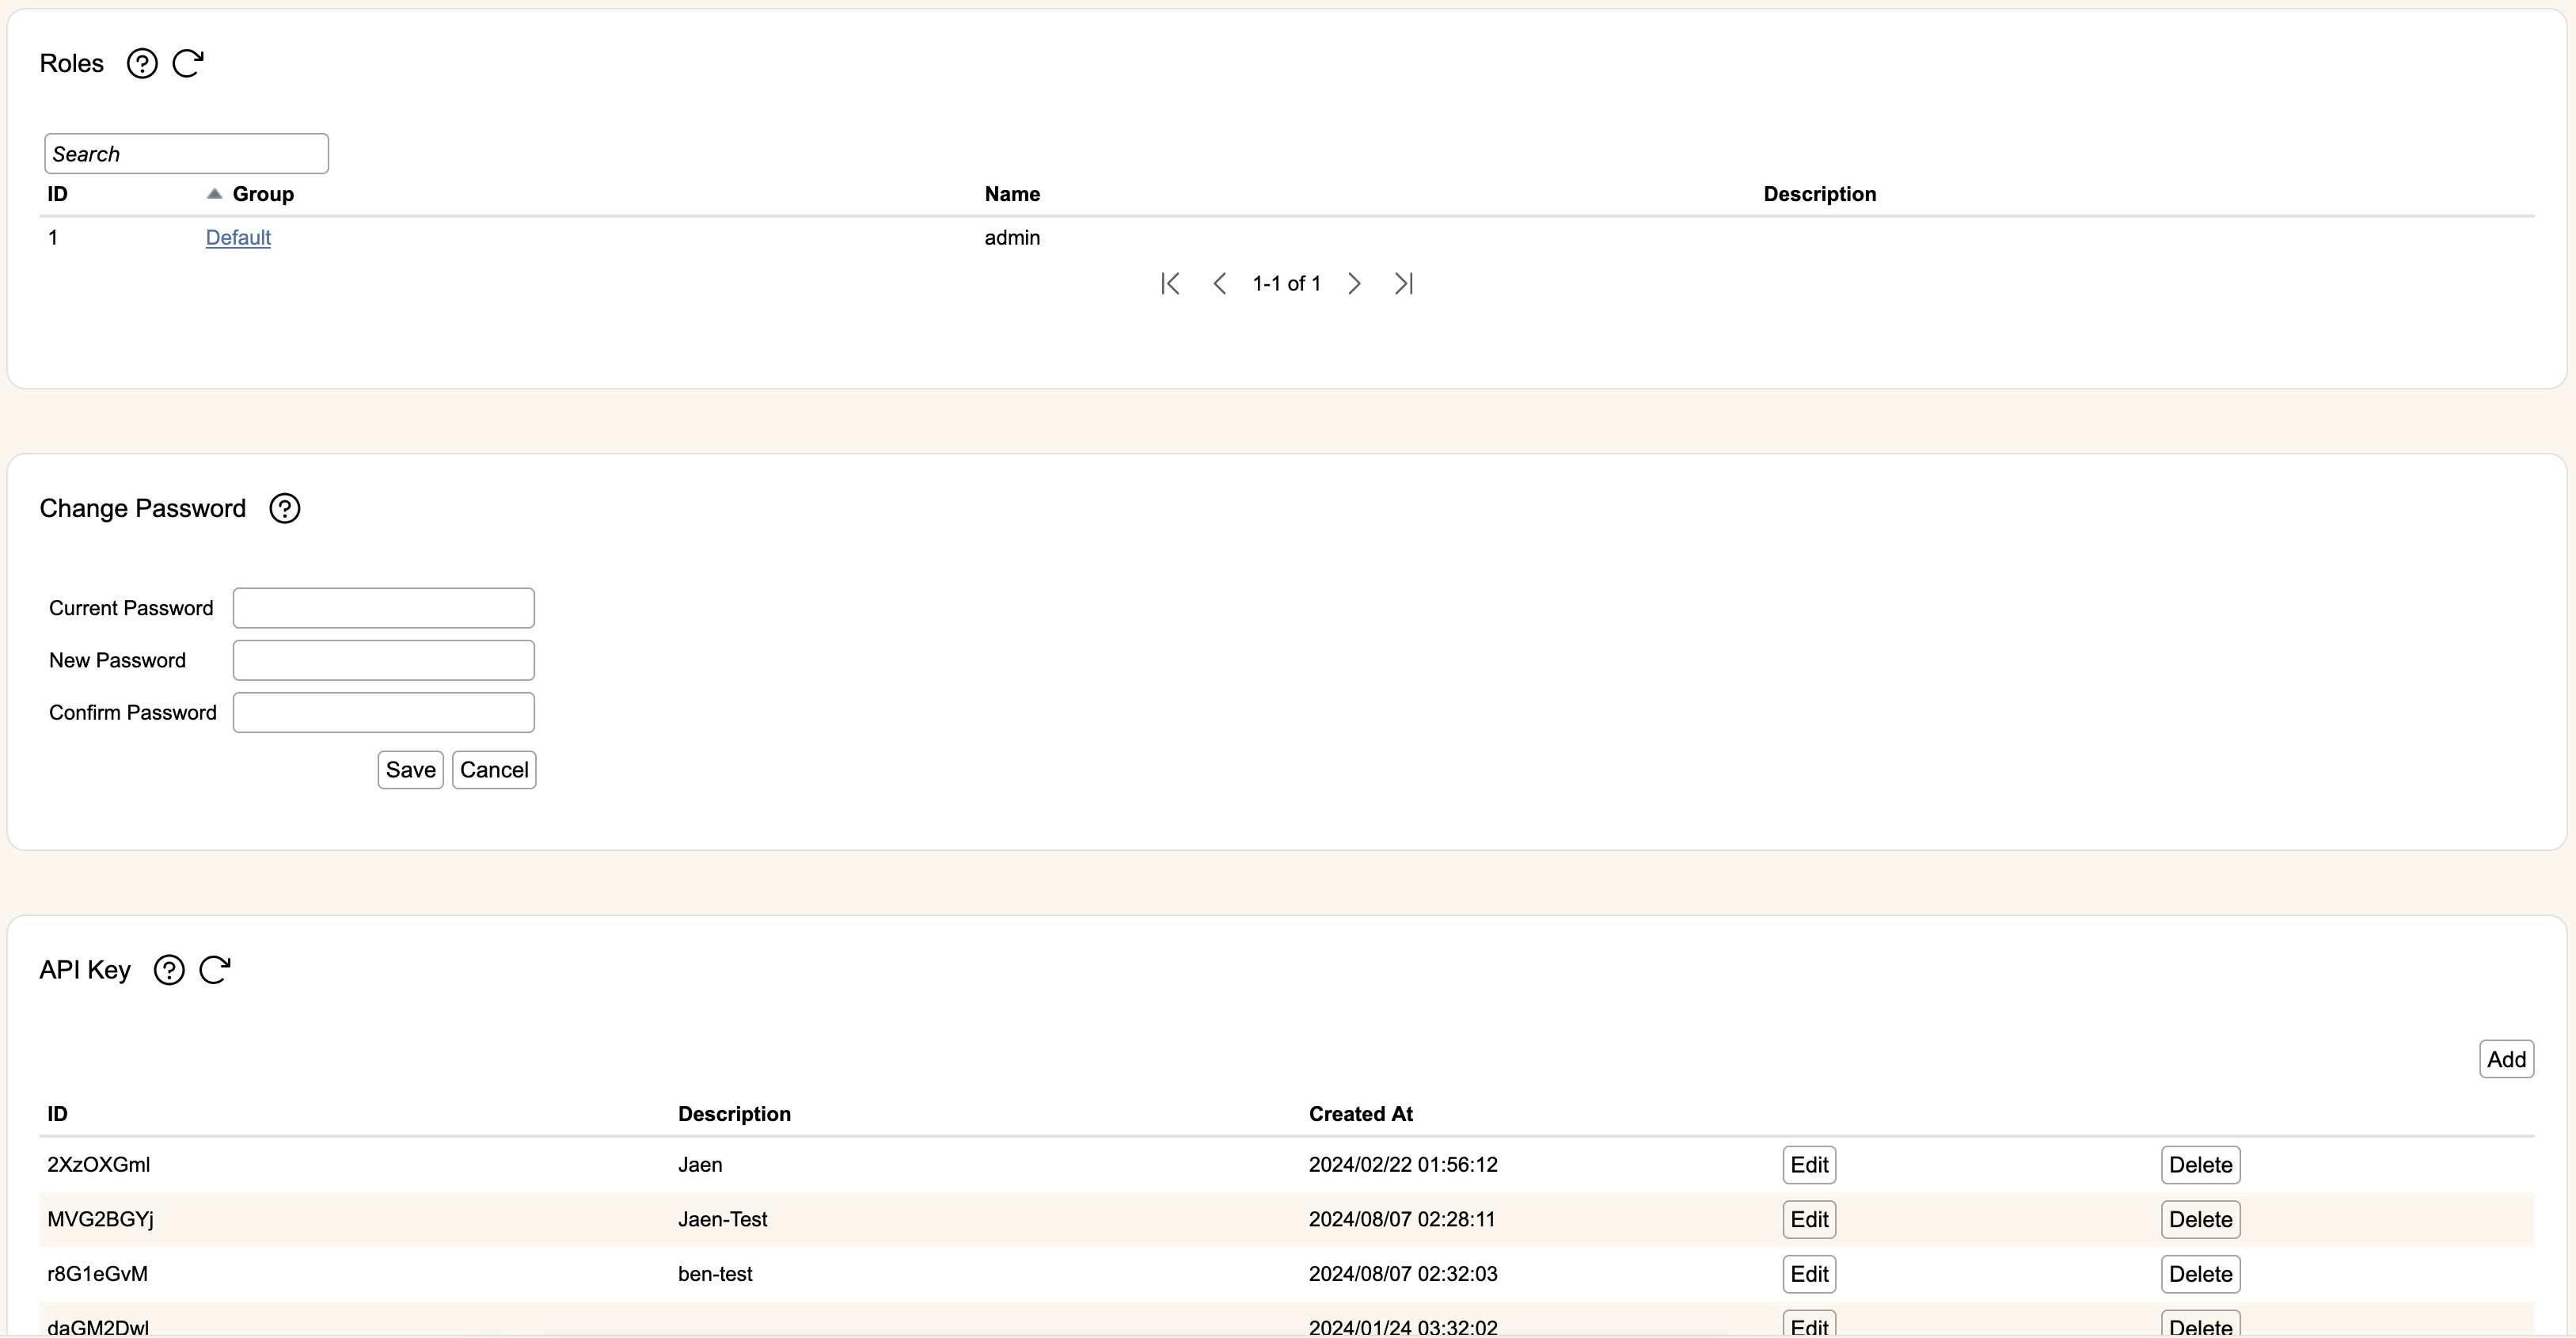Click the Roles Description column header
Screen dimensions: 2576x1338
[1820, 194]
